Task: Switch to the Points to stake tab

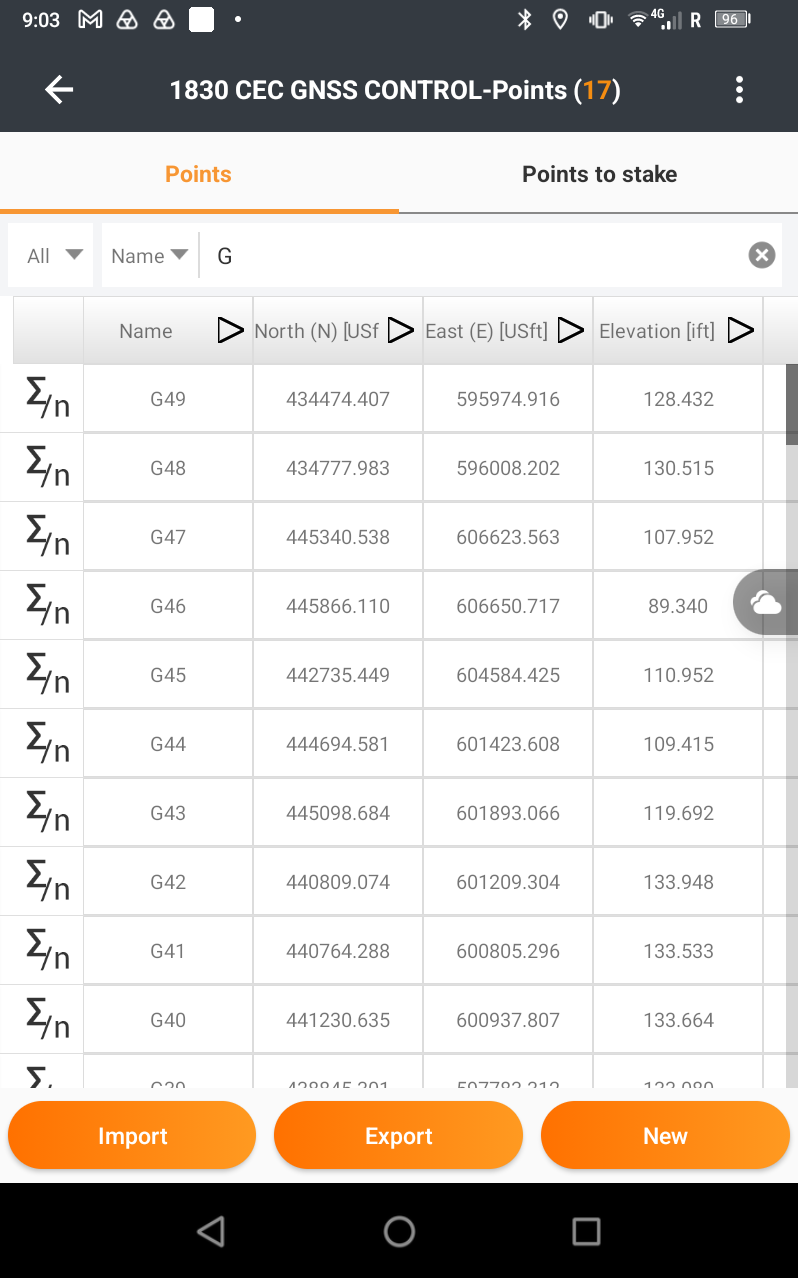Action: coord(599,174)
